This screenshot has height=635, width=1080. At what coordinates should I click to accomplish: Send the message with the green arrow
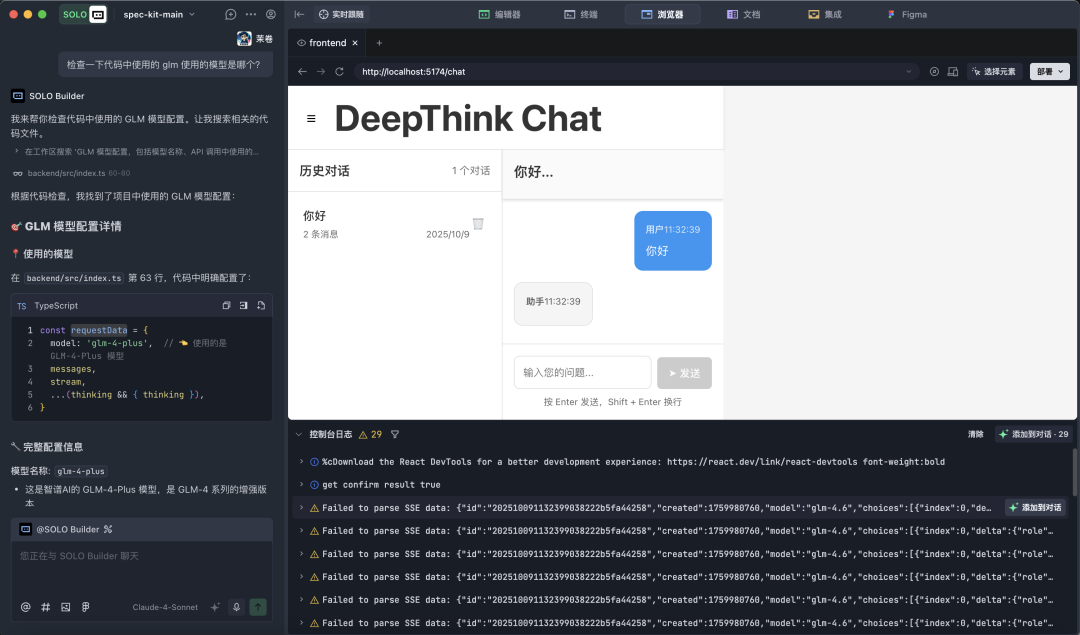point(258,607)
